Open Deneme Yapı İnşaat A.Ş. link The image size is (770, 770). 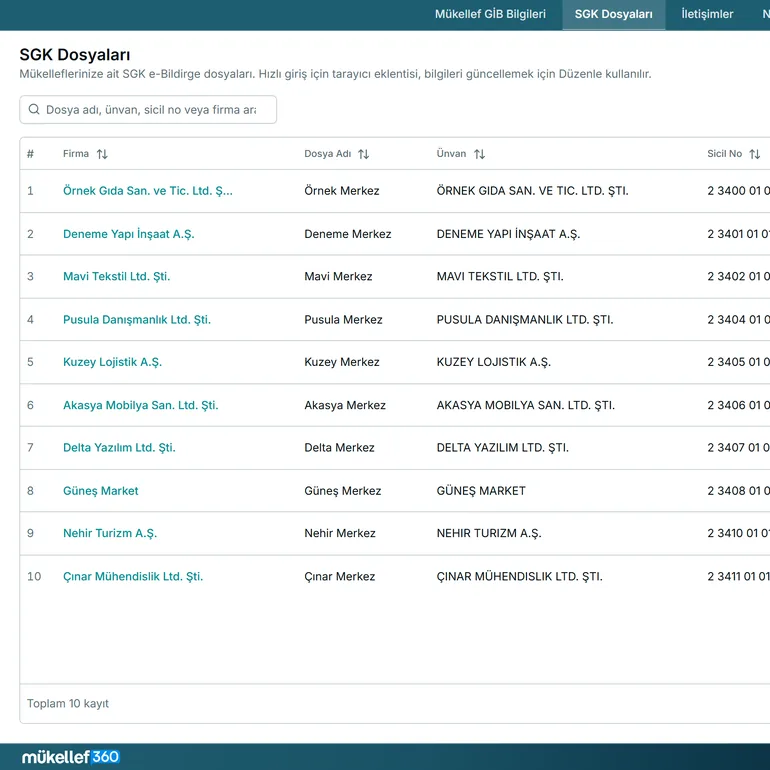point(129,234)
